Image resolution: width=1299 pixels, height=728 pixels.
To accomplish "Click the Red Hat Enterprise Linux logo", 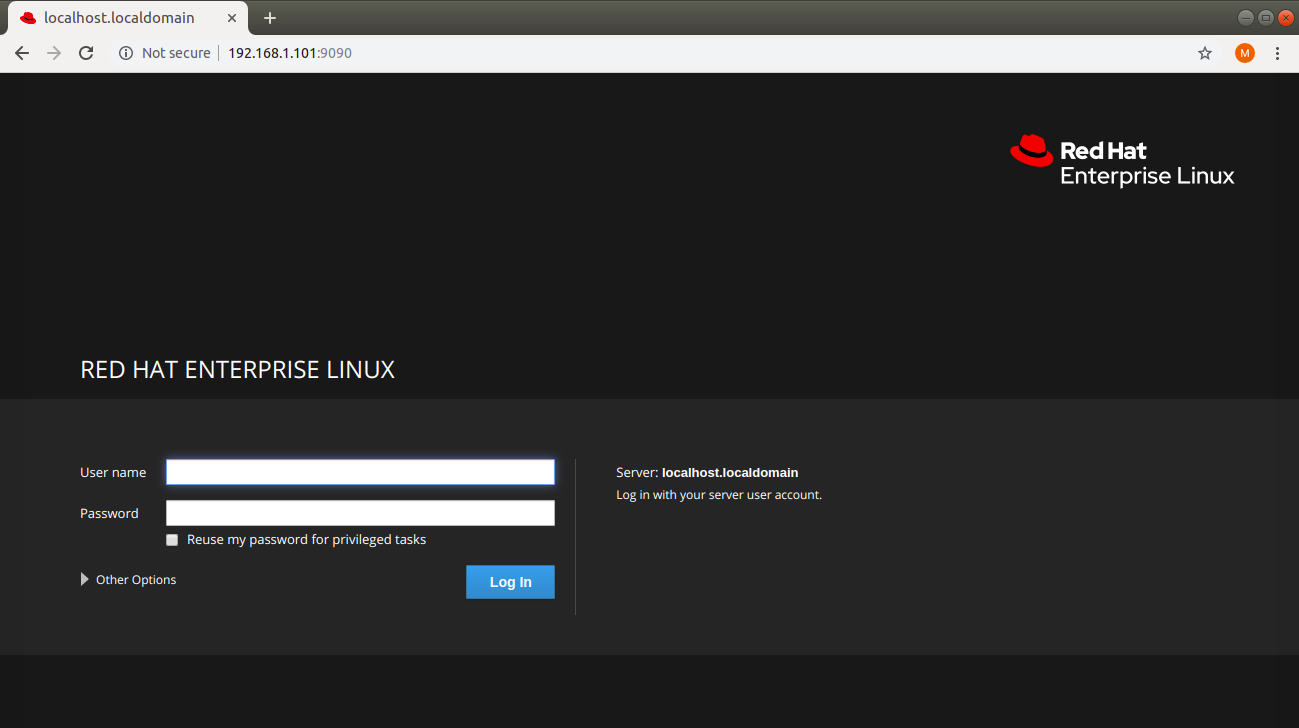I will click(1122, 160).
